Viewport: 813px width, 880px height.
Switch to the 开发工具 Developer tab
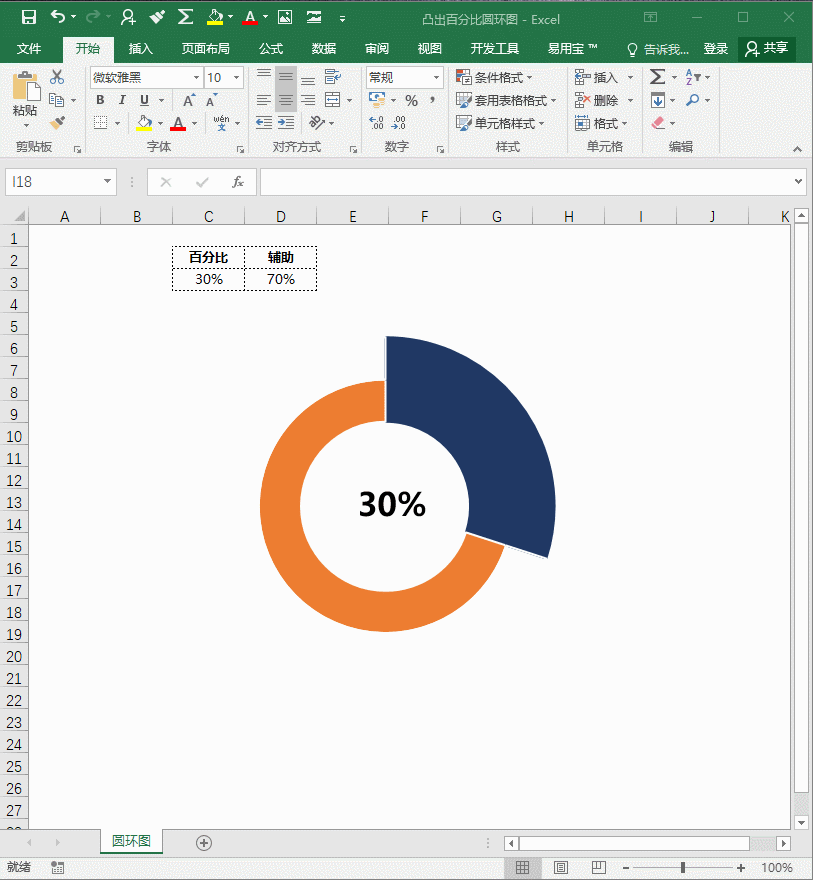click(x=495, y=49)
